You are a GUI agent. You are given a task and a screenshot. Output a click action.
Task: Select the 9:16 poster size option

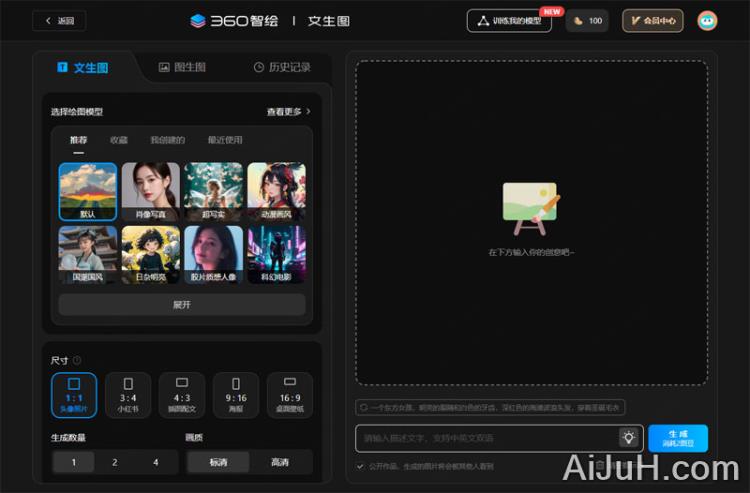(x=236, y=395)
